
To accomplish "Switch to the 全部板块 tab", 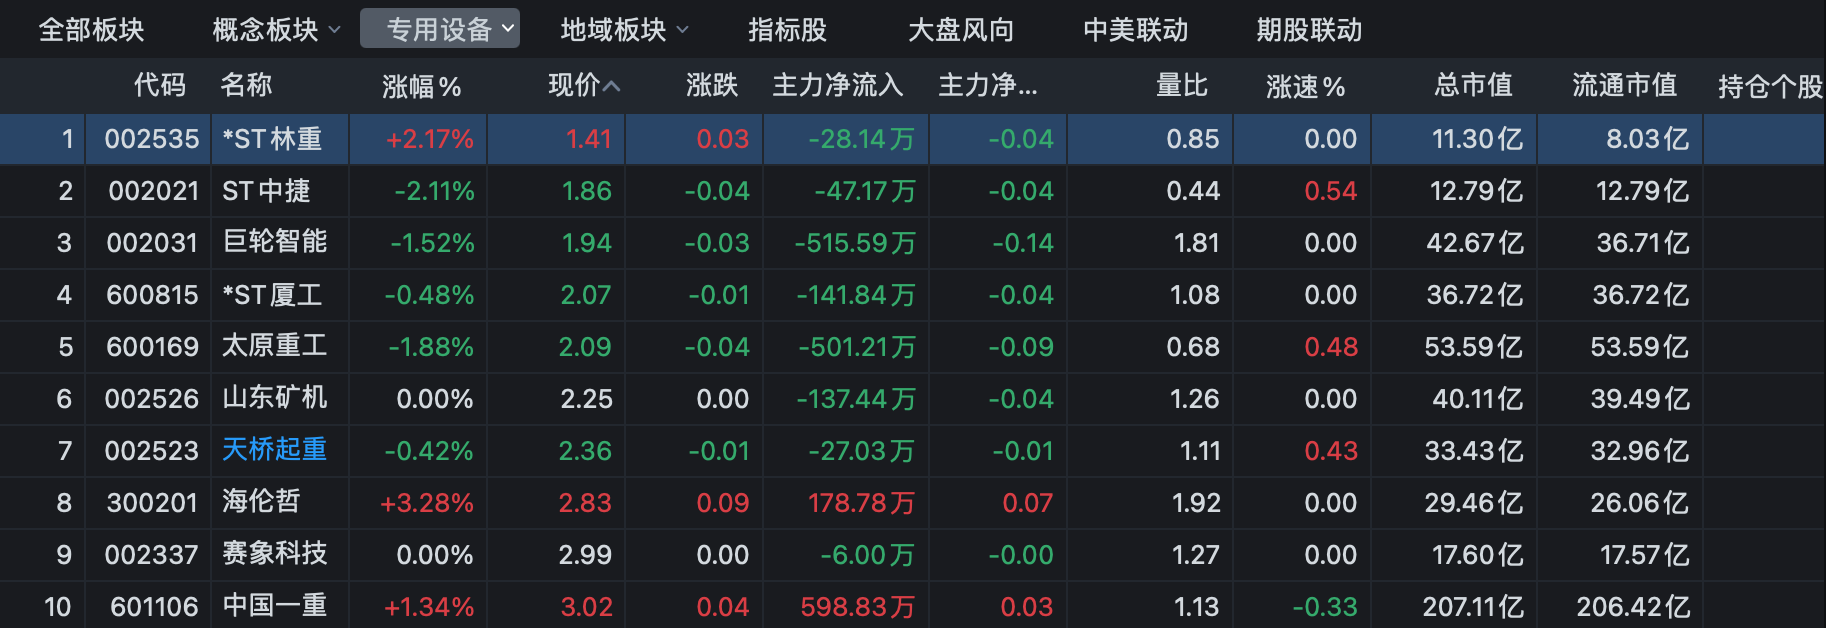I will coord(91,30).
